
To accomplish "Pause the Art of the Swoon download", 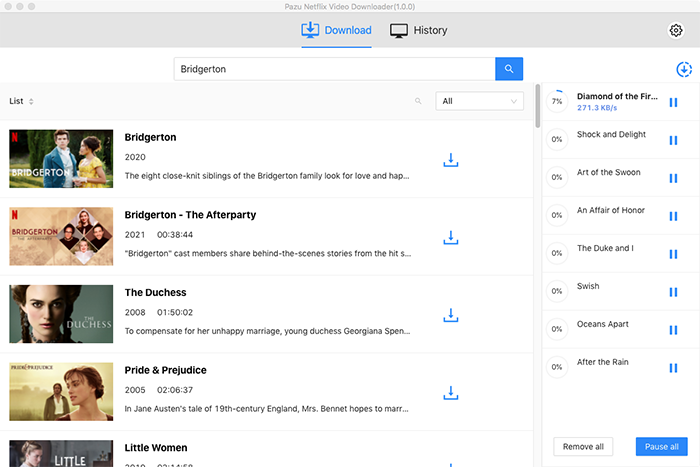I will 673,178.
